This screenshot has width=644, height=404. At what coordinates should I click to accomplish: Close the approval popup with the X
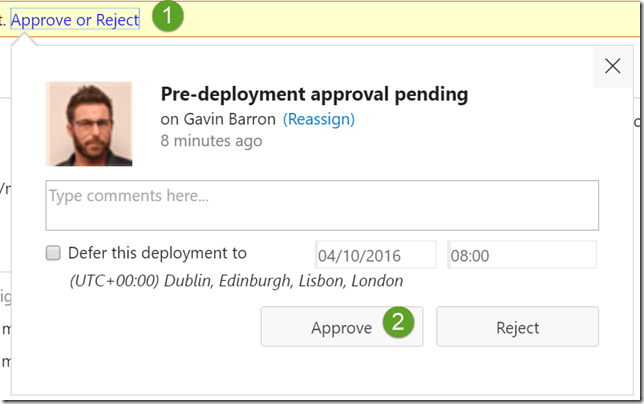tap(612, 67)
